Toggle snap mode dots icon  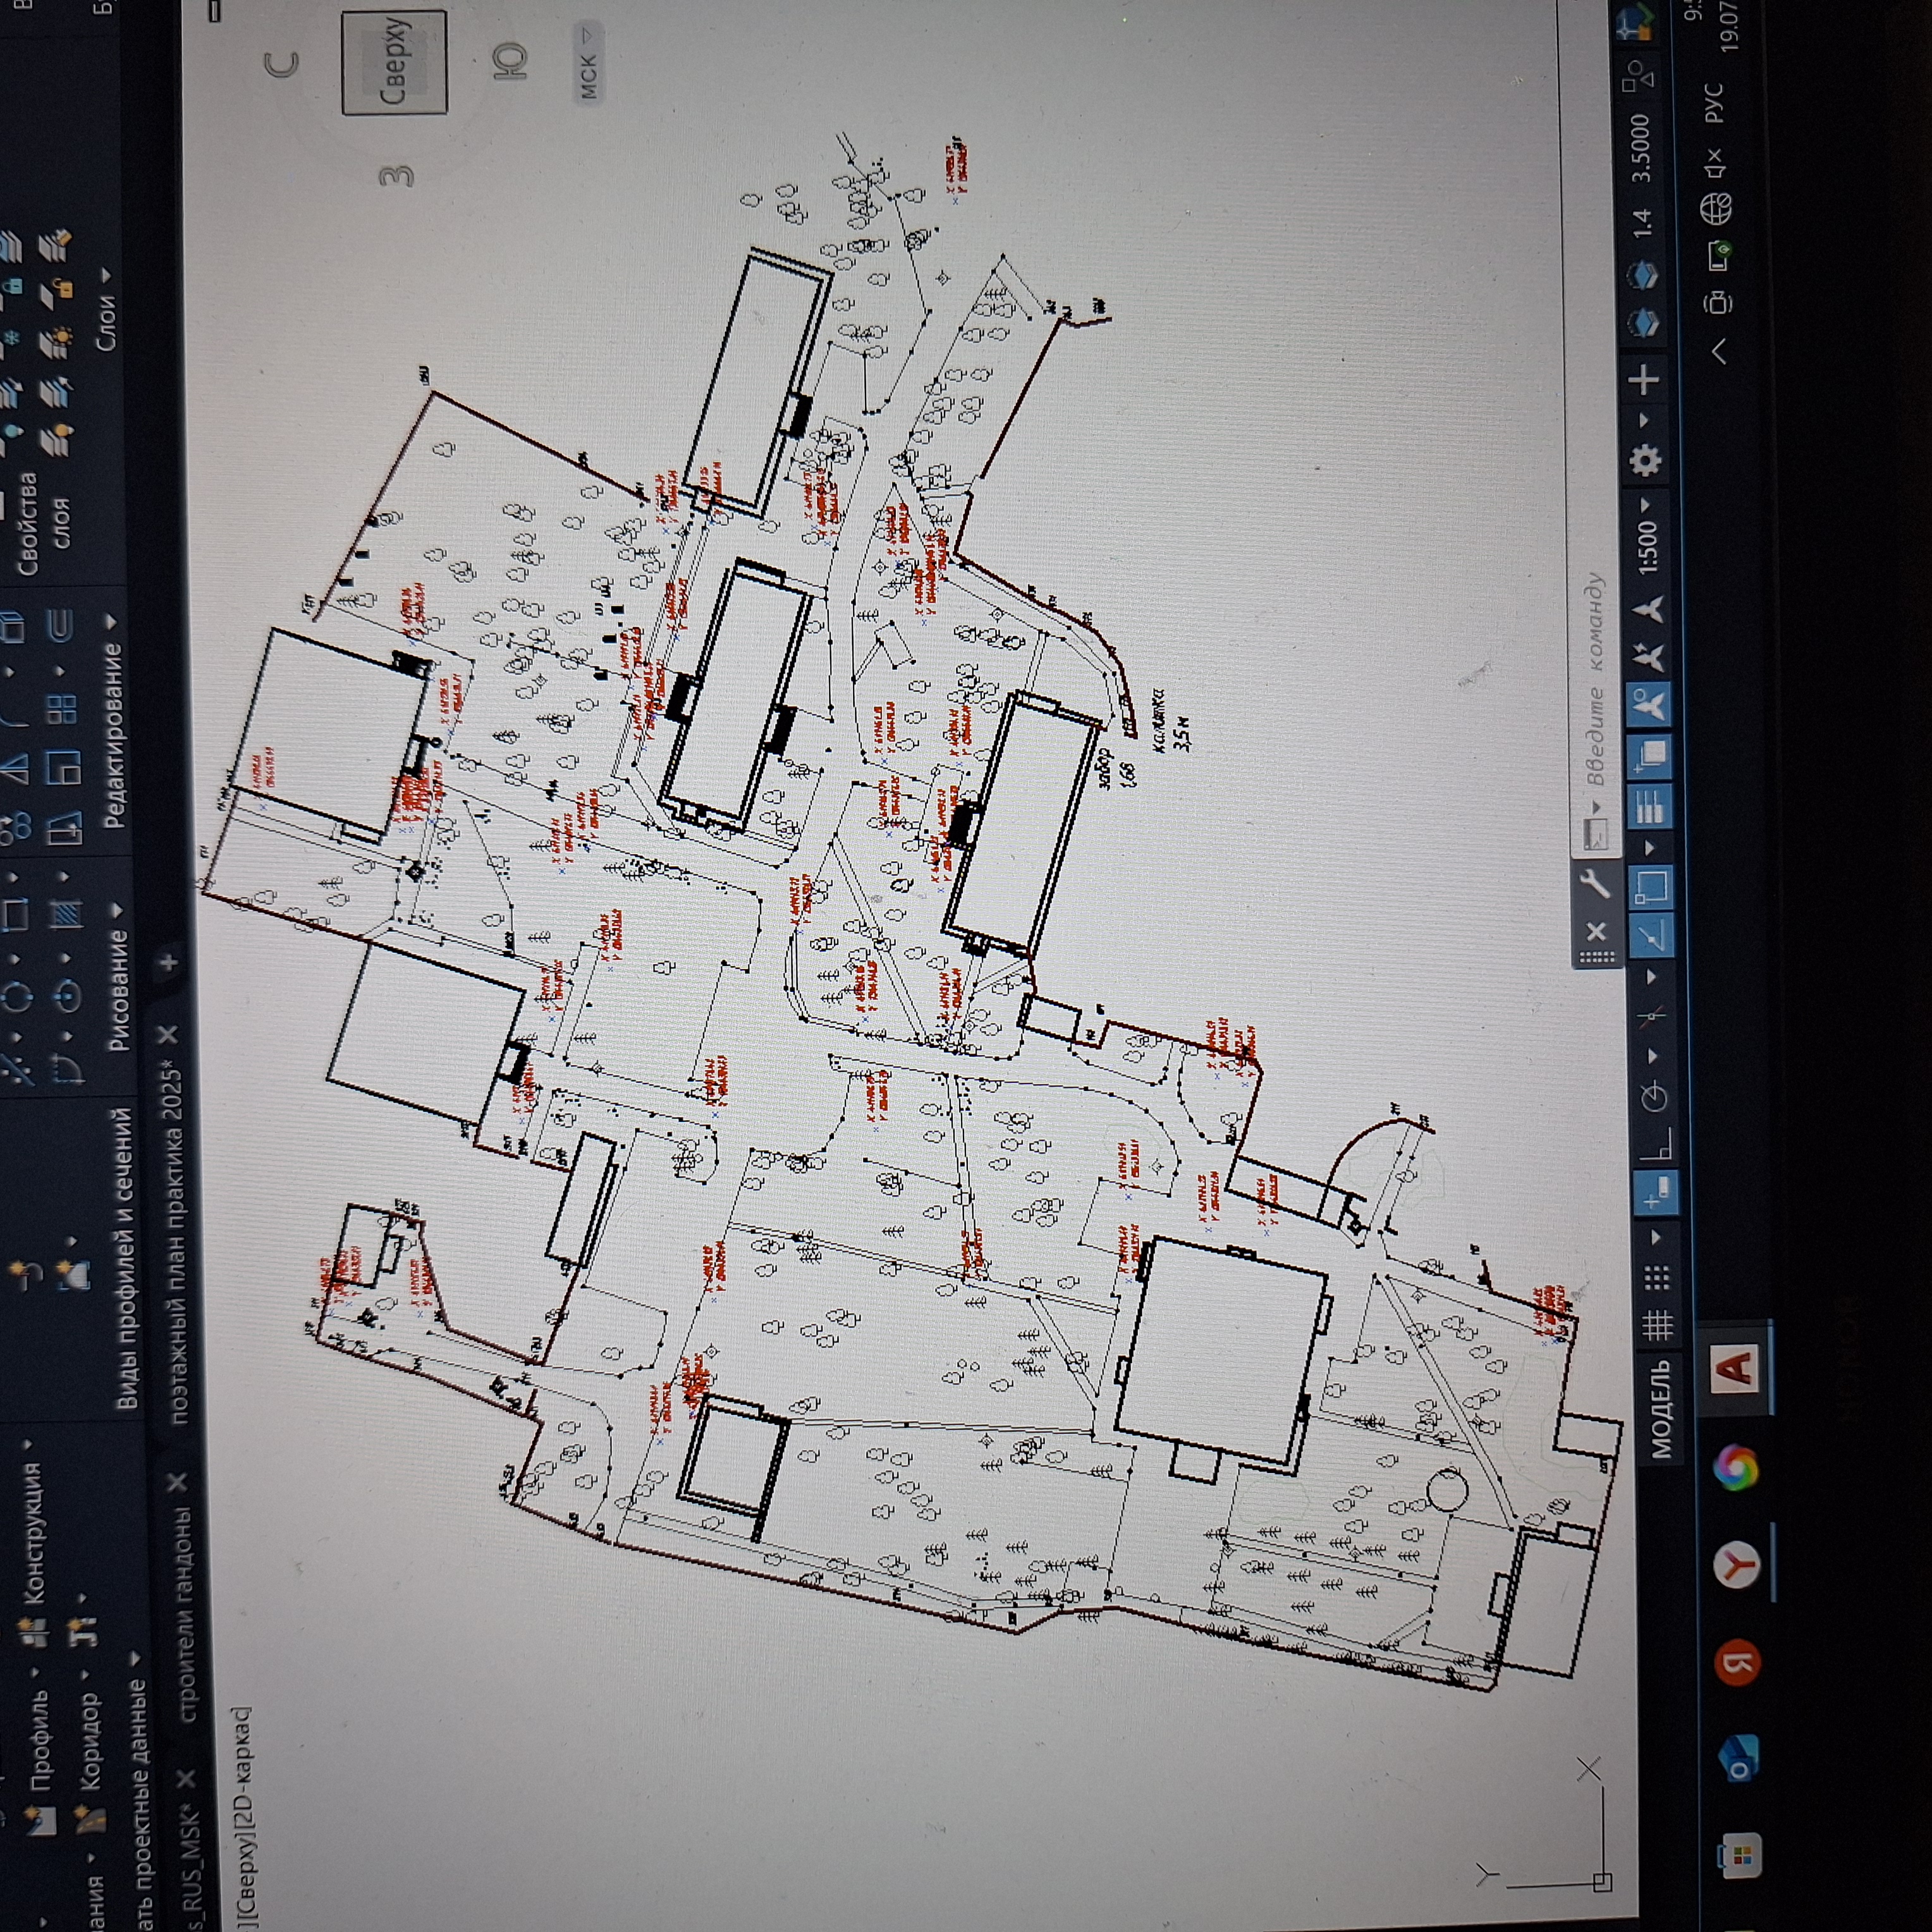1656,1277
